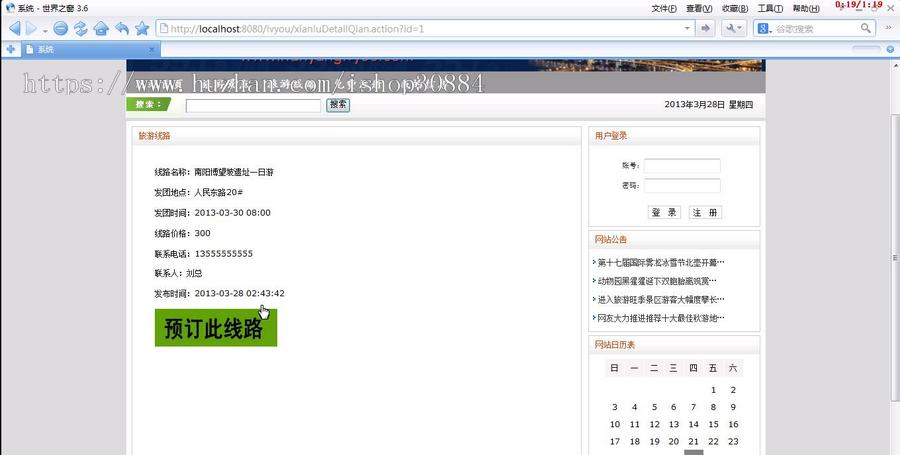Screen dimensions: 900x455
Task: Close the 系统 tab
Action: coord(152,50)
